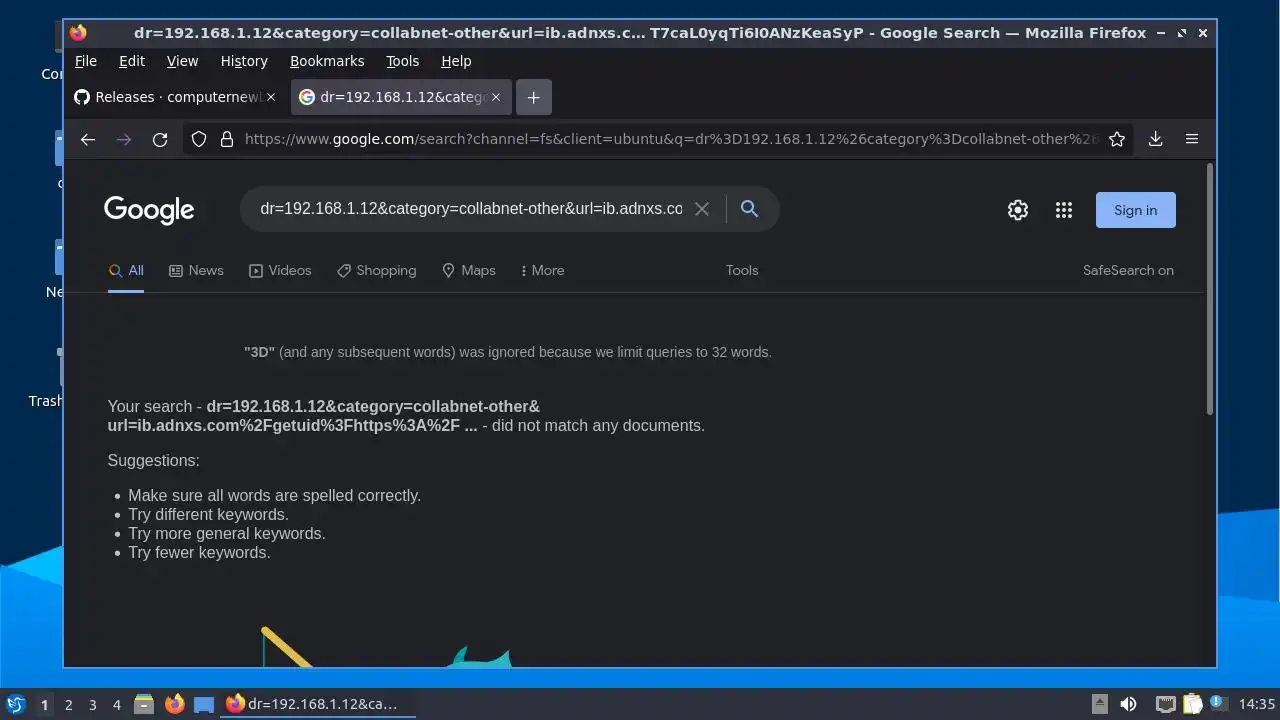Click the magnifier Search button
Viewport: 1280px width, 720px height.
[x=749, y=209]
